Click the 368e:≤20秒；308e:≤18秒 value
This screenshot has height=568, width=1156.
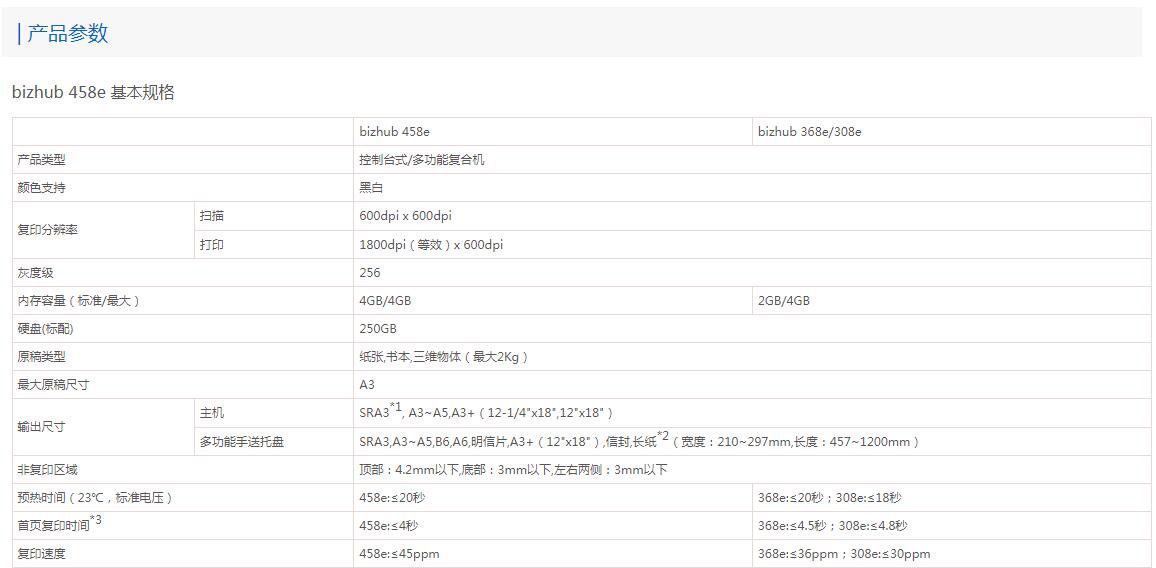829,497
